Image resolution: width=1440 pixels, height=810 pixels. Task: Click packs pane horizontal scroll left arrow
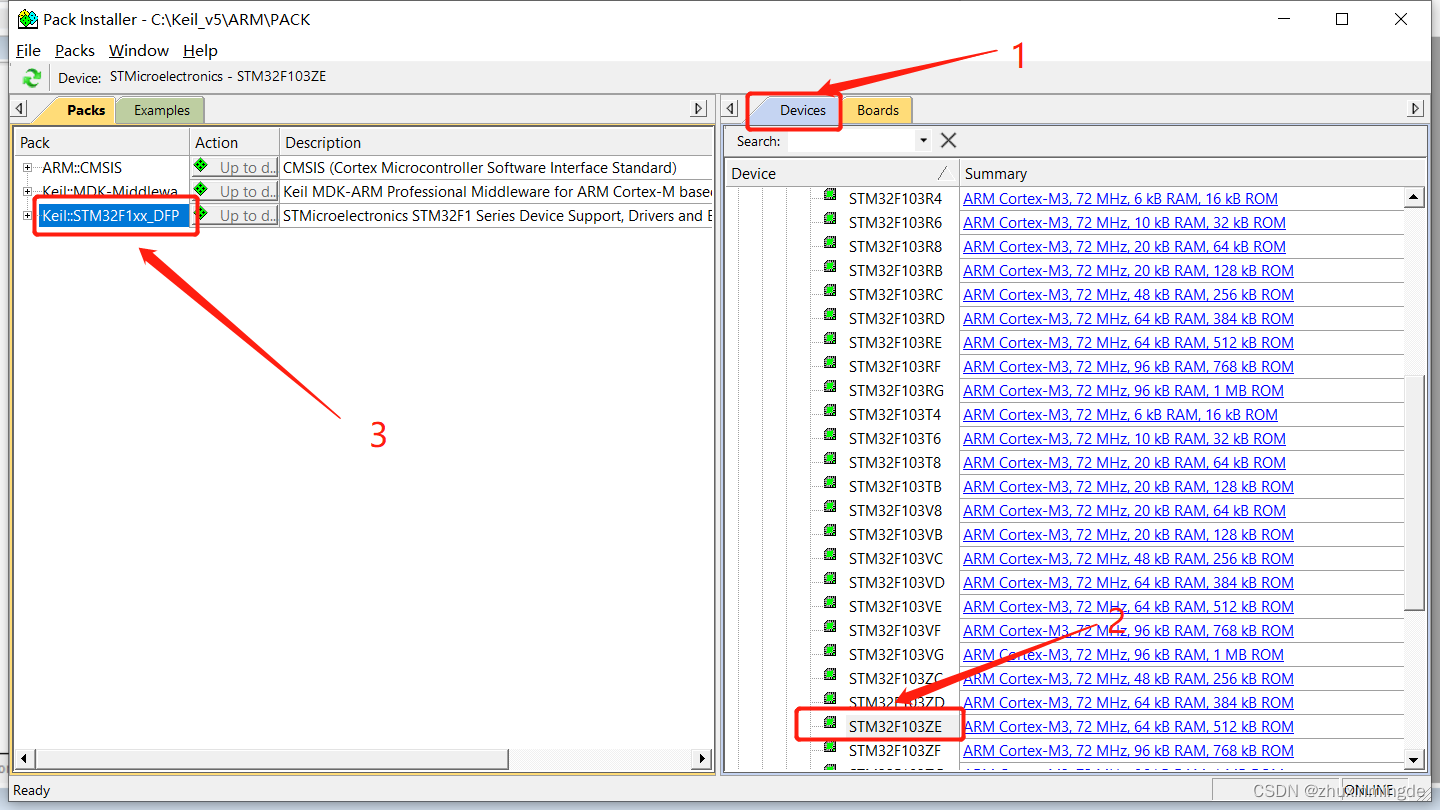click(24, 759)
